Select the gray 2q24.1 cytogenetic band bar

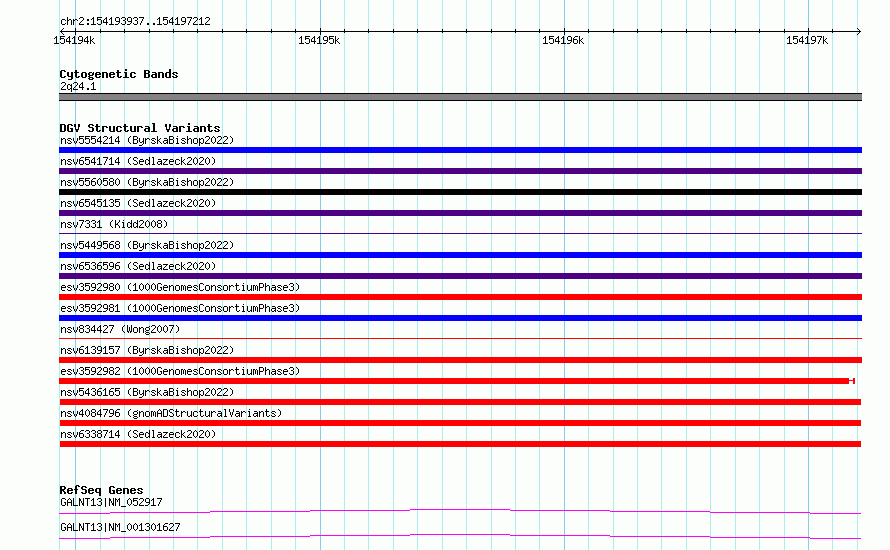(460, 97)
